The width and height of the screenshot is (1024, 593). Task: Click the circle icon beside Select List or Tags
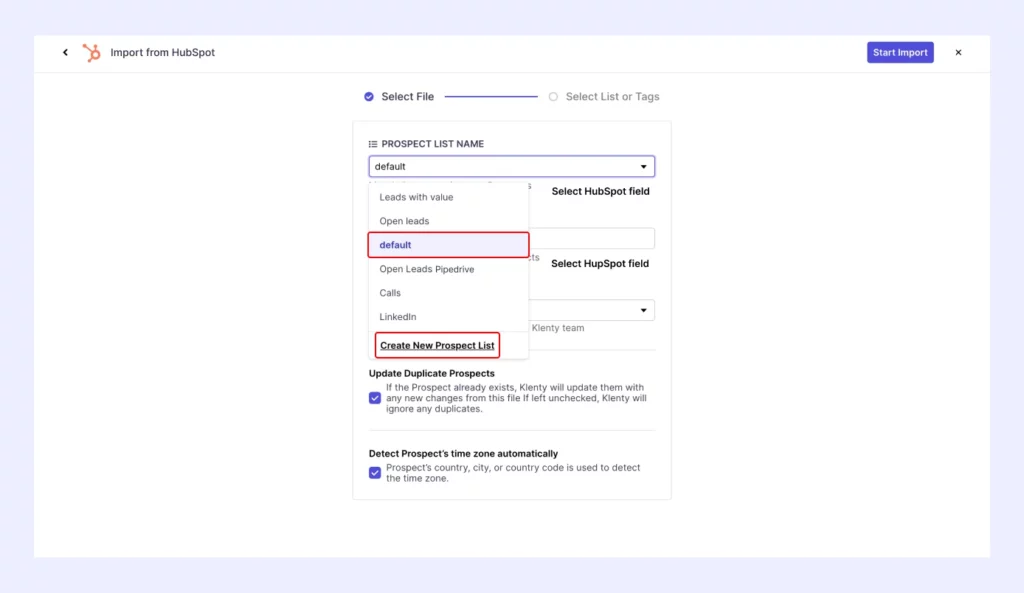pos(553,96)
